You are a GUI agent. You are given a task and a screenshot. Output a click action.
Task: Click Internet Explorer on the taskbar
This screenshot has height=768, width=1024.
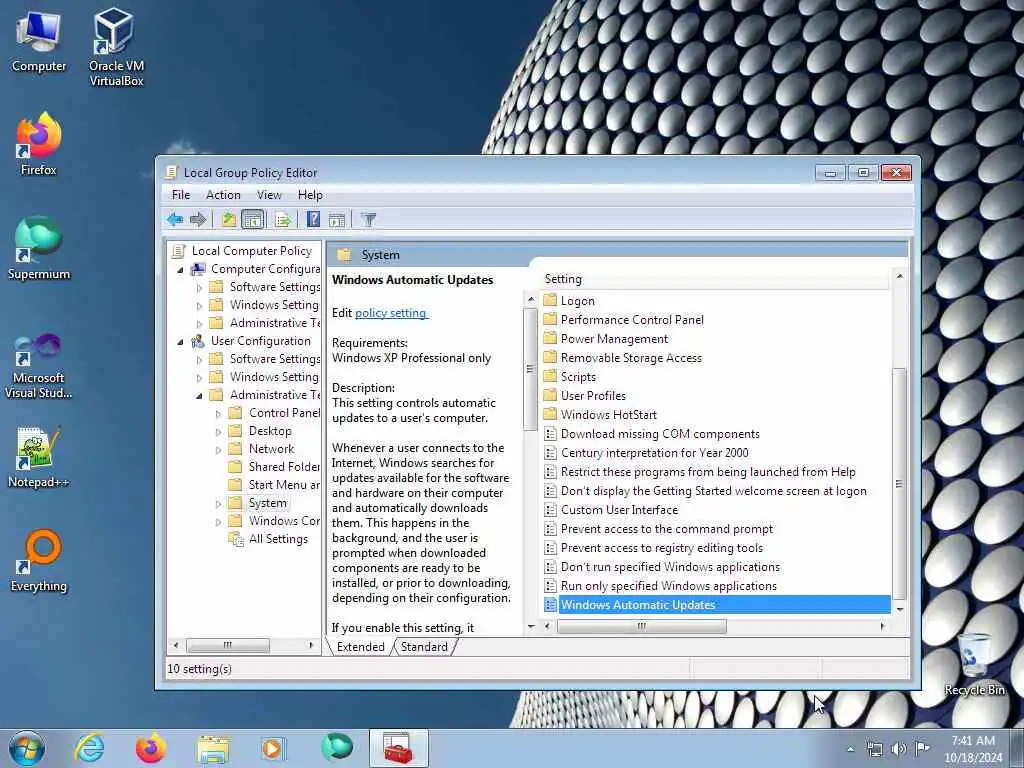pyautogui.click(x=89, y=748)
